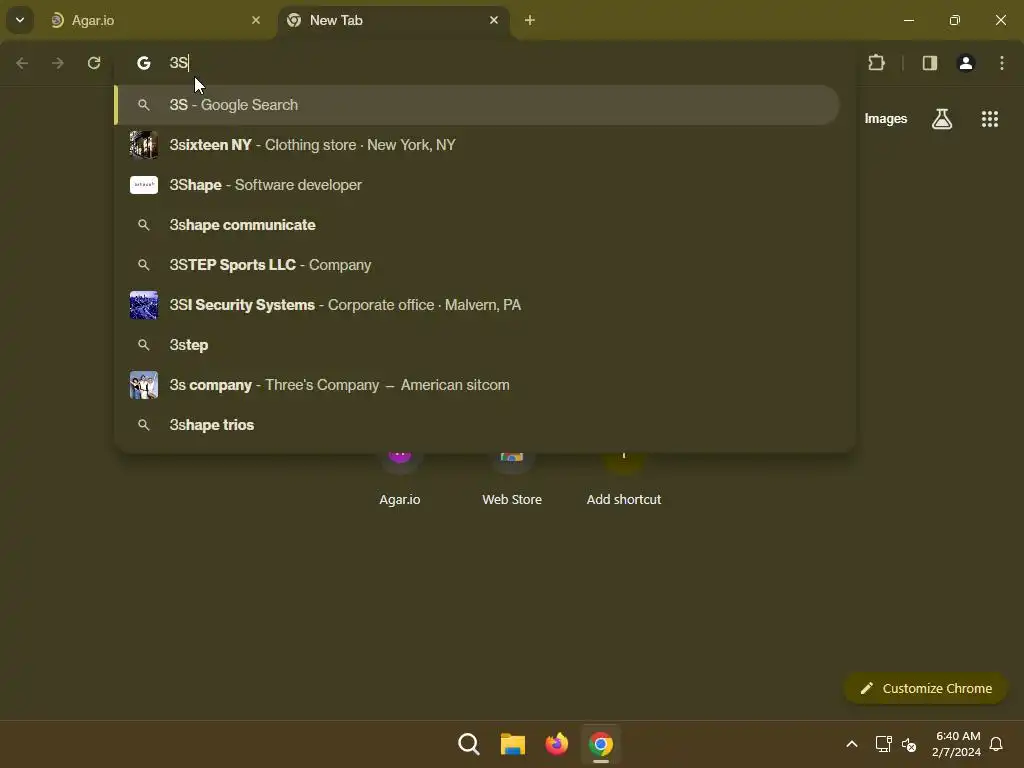Show hidden system tray icons
This screenshot has width=1024, height=768.
click(852, 744)
